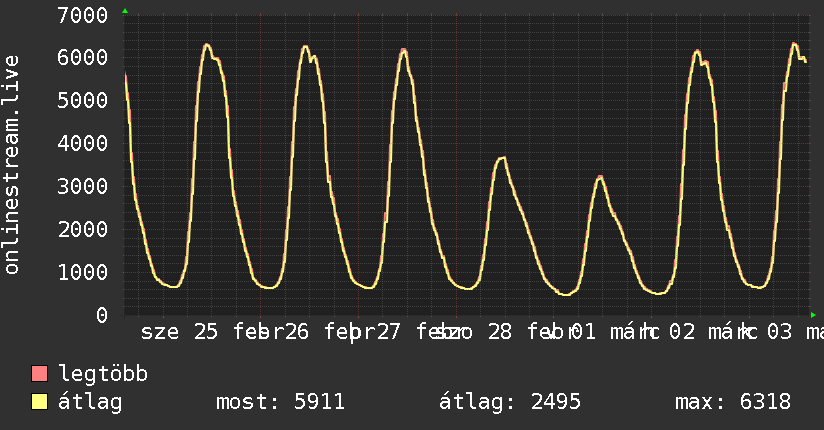Click the átlag legend label beside yellow swatch

tap(90, 403)
